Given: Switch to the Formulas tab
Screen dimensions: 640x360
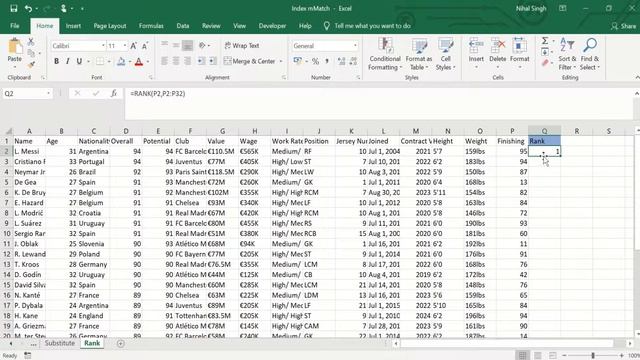Looking at the screenshot, I should point(151,26).
